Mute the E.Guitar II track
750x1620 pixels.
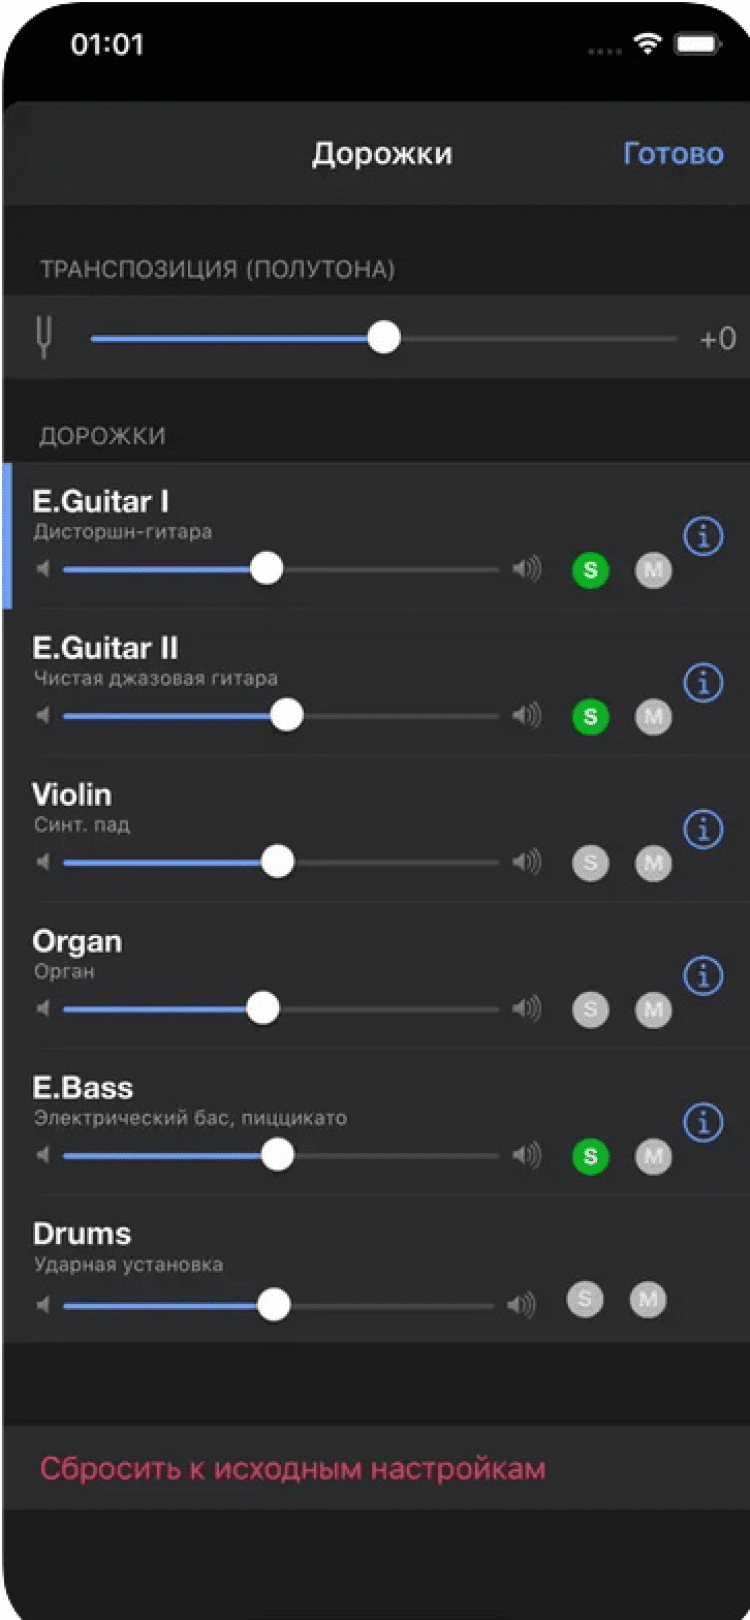(x=653, y=716)
